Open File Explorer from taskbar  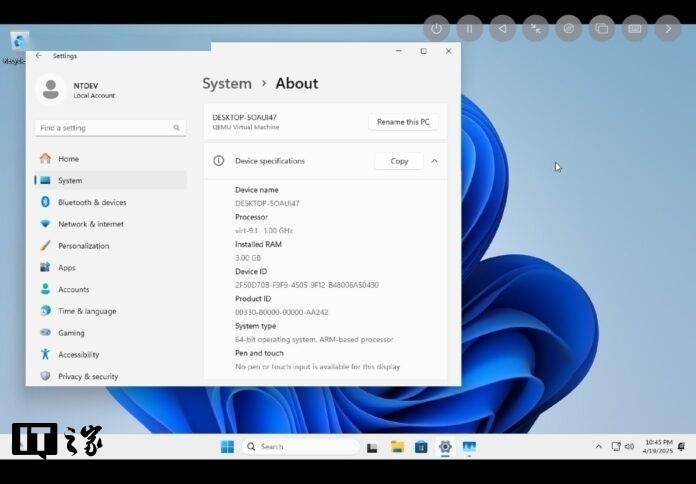pyautogui.click(x=397, y=447)
